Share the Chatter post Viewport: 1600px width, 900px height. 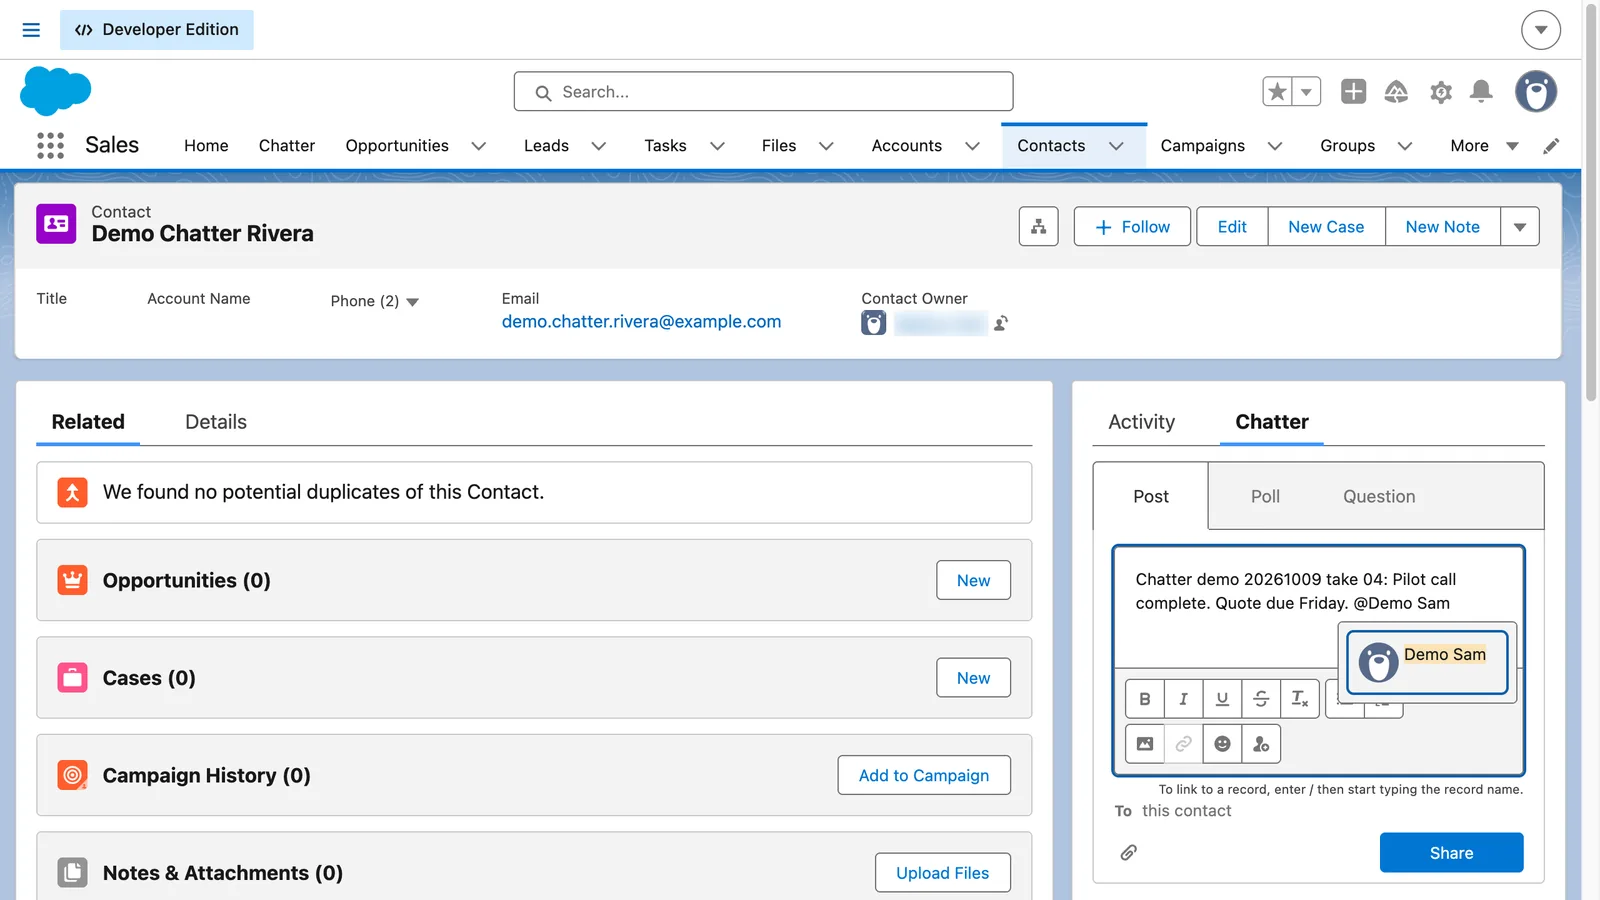coord(1451,853)
